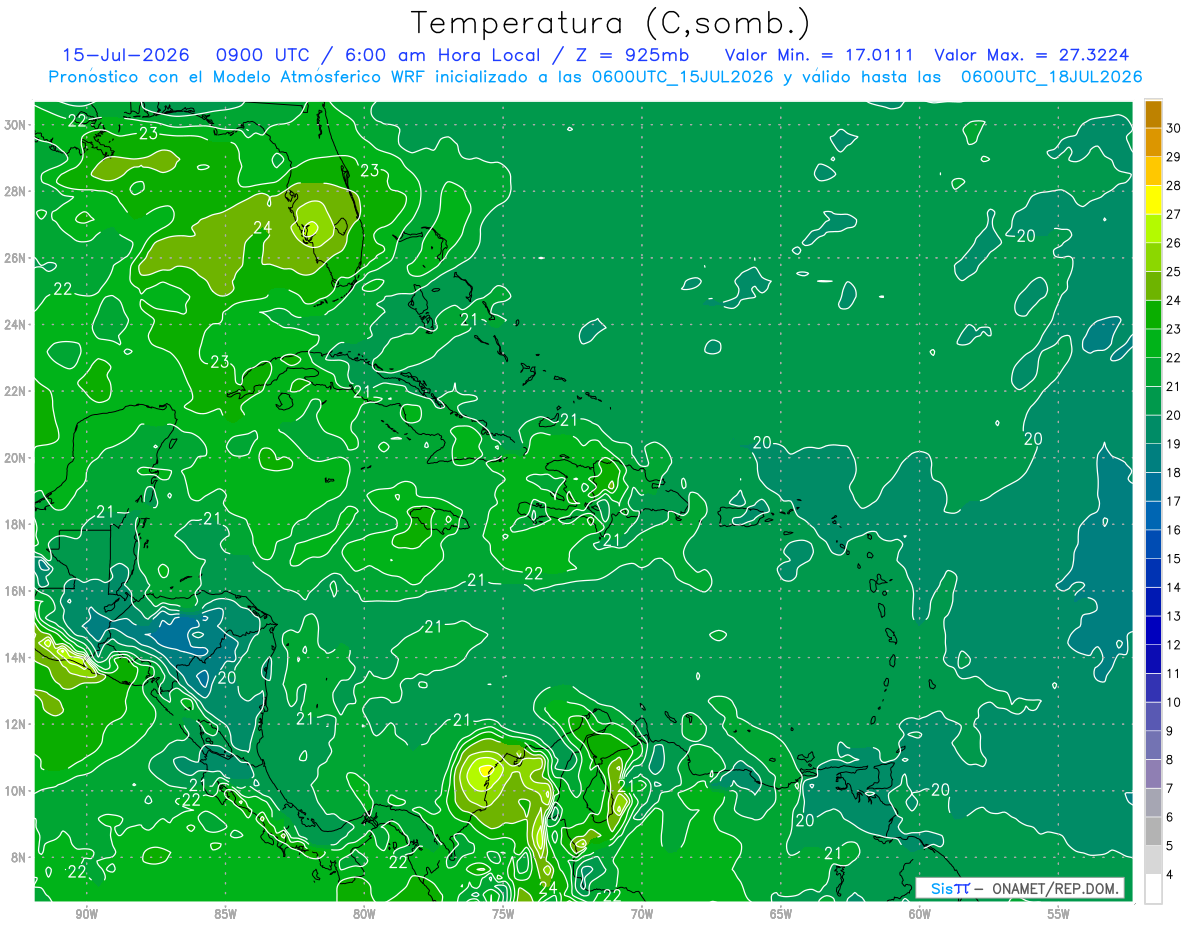Click the brown swatch above legend value 30
This screenshot has height=927, width=1200.
pyautogui.click(x=1153, y=114)
